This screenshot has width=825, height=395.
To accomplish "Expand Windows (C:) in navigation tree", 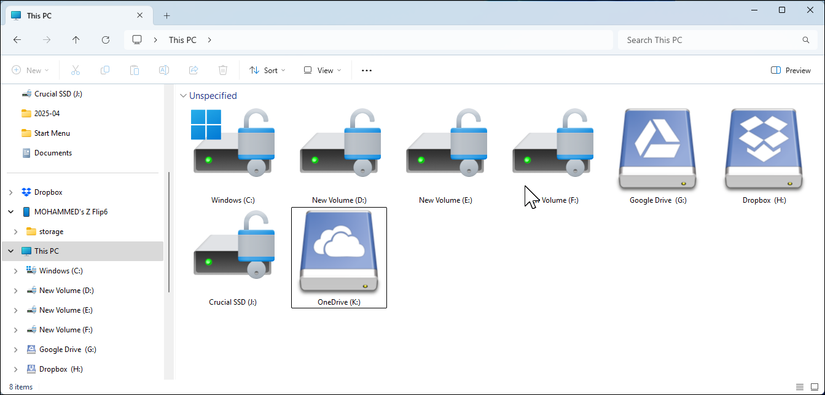I will click(16, 271).
